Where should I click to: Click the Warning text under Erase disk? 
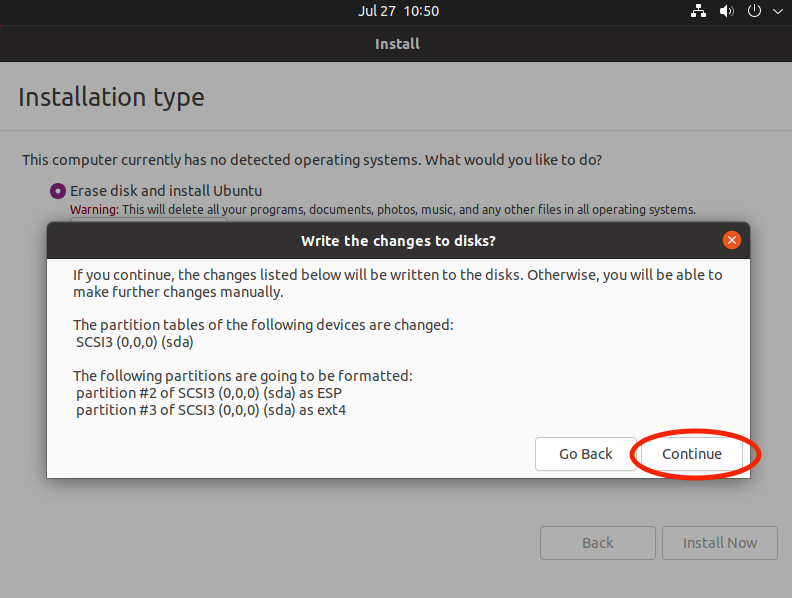(382, 210)
